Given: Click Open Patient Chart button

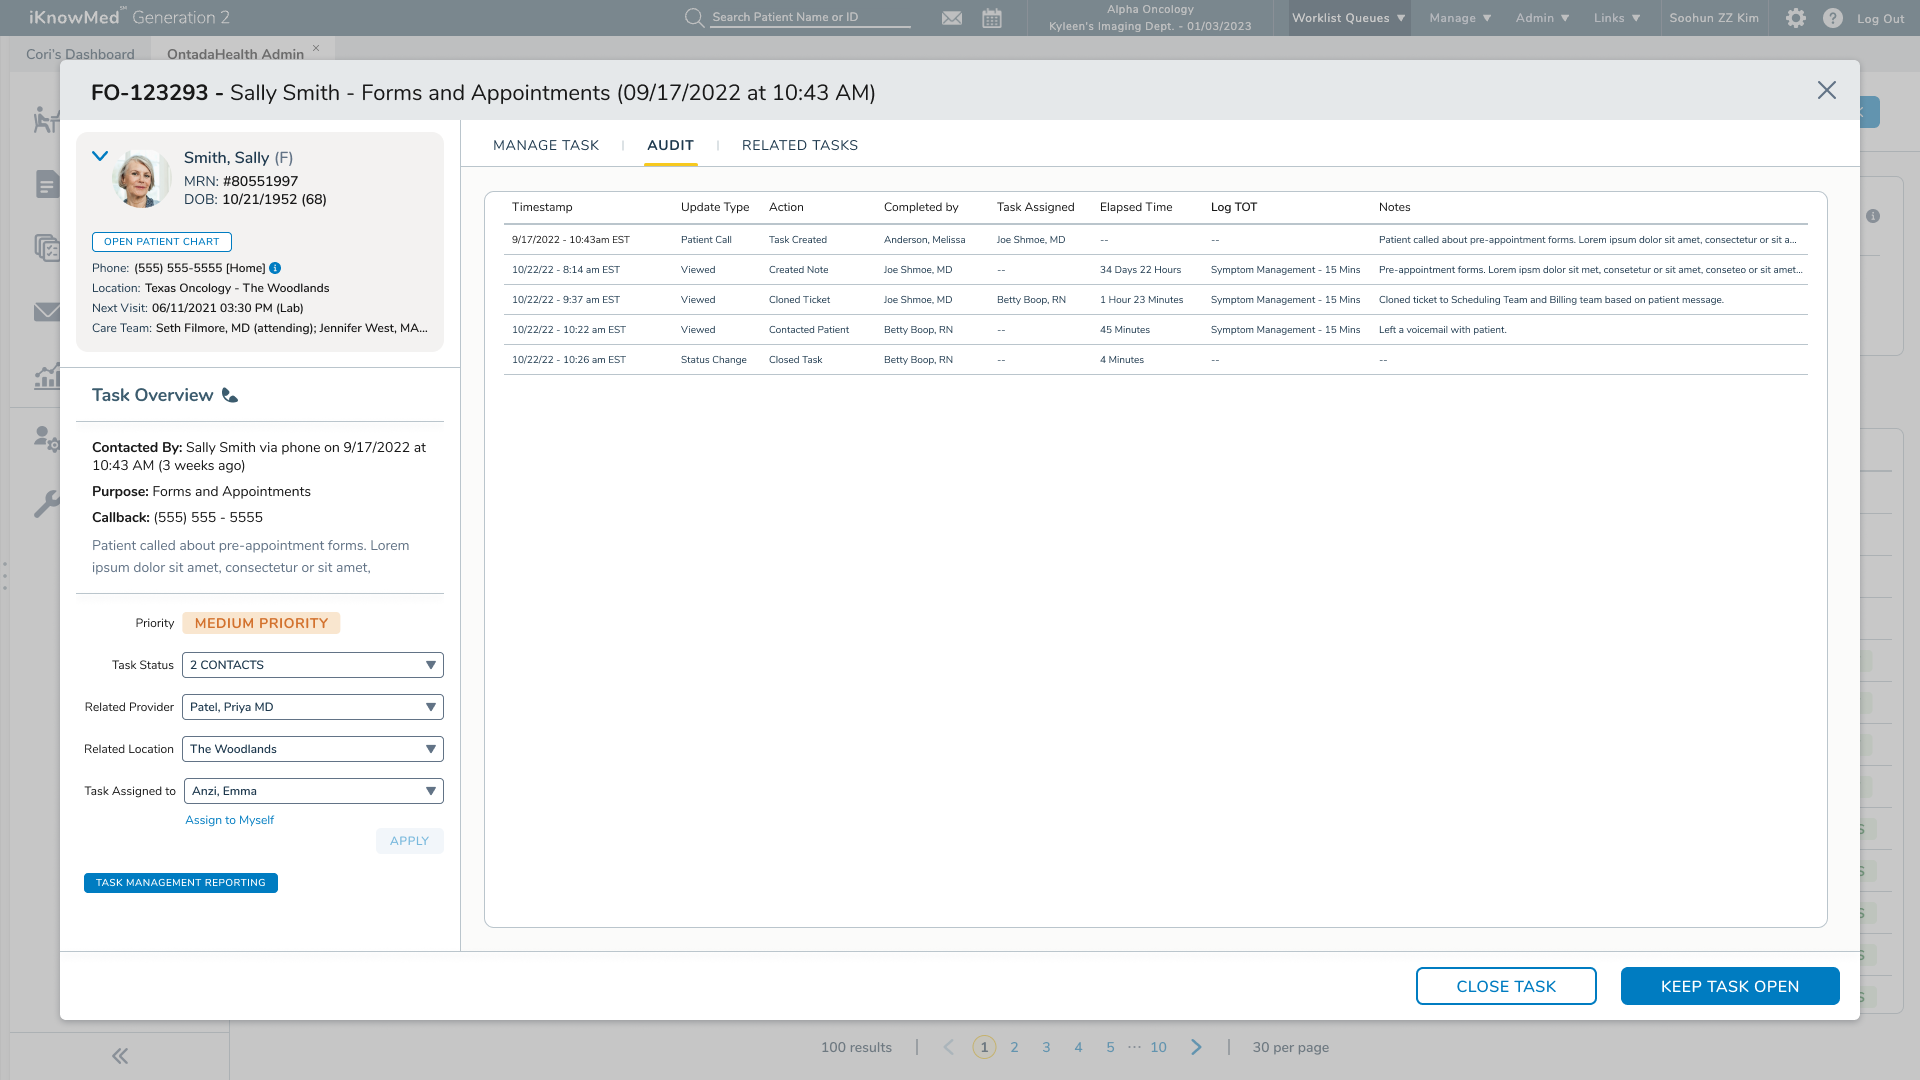Looking at the screenshot, I should [x=162, y=242].
